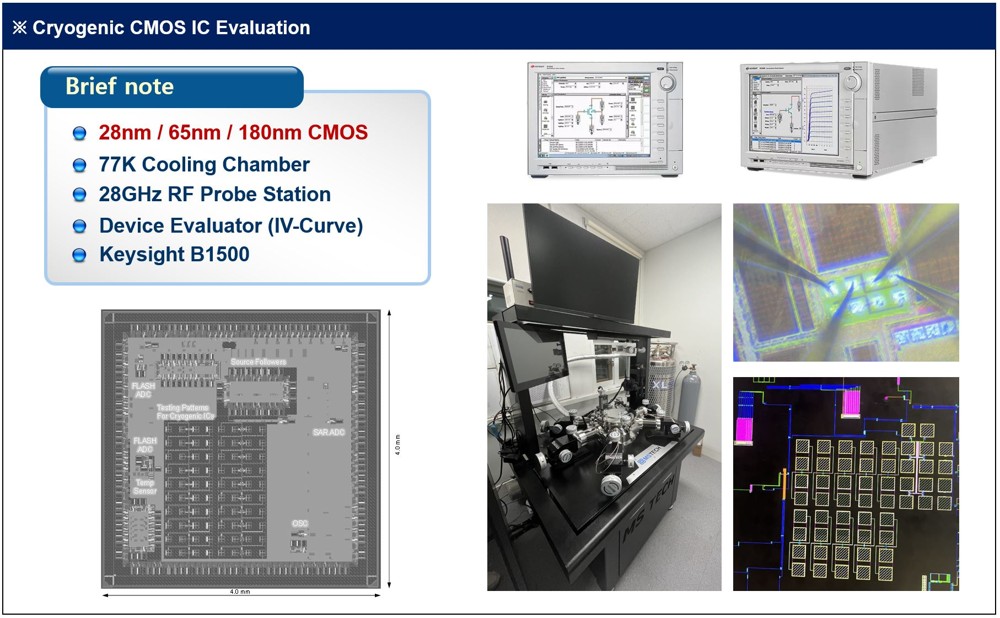Click the angled-view Keysight analyzer image
The width and height of the screenshot is (1000, 618).
(x=839, y=119)
